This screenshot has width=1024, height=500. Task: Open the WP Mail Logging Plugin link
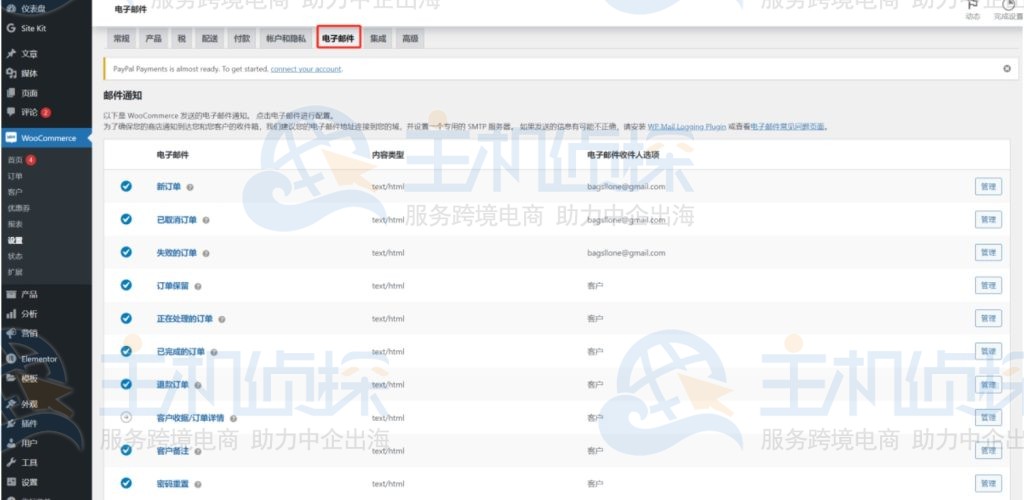pyautogui.click(x=686, y=127)
